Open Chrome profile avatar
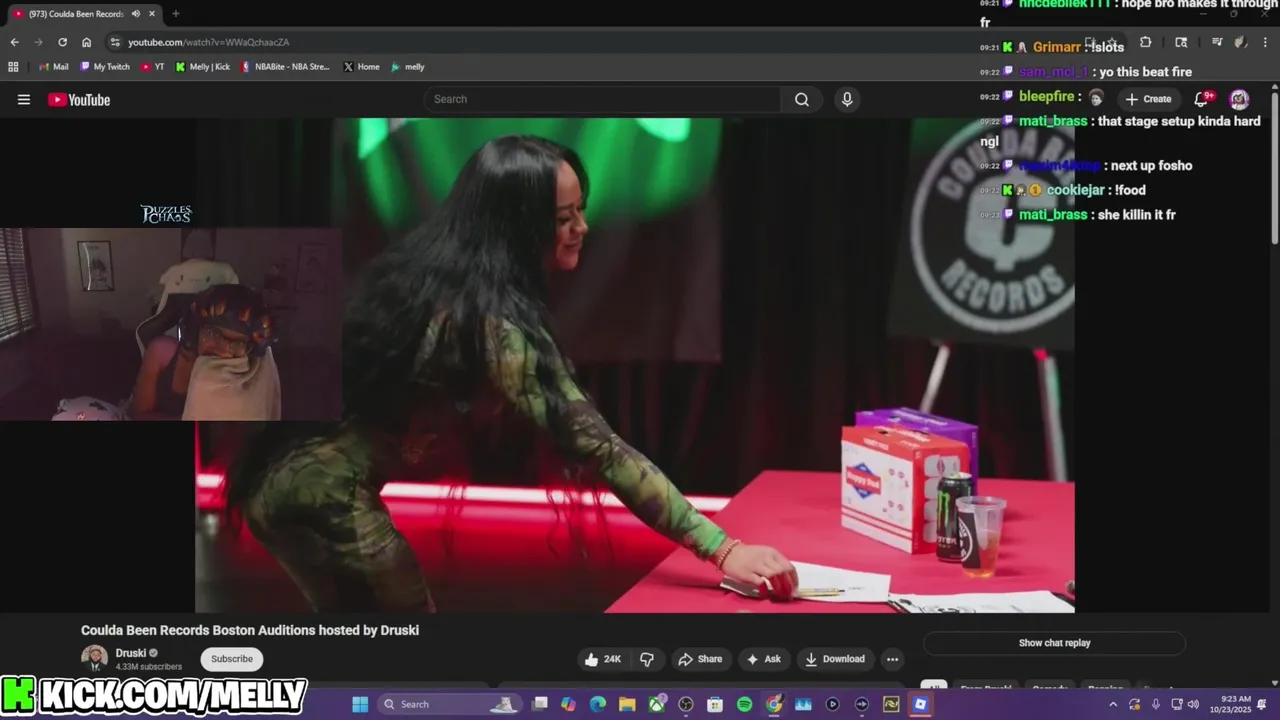1280x720 pixels. point(1240,42)
